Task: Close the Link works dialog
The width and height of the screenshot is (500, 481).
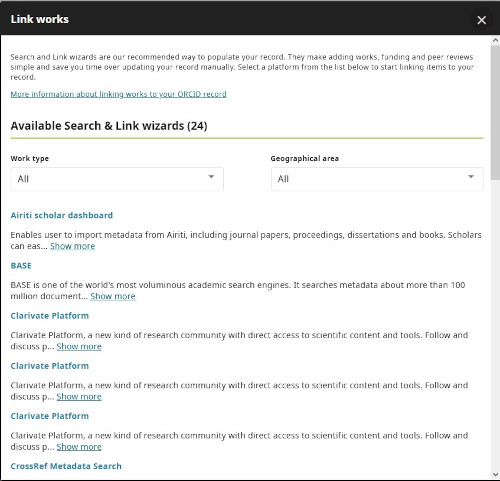Action: point(481,20)
